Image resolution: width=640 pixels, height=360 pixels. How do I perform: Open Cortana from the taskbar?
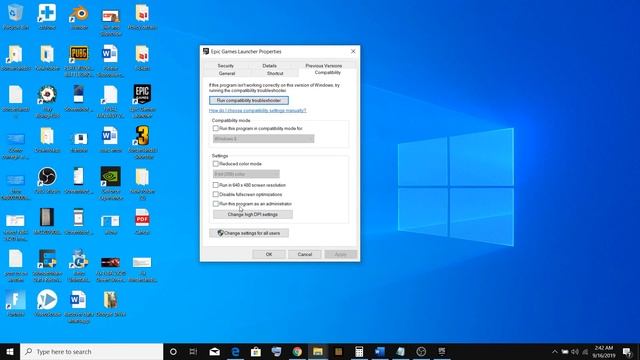(173, 351)
